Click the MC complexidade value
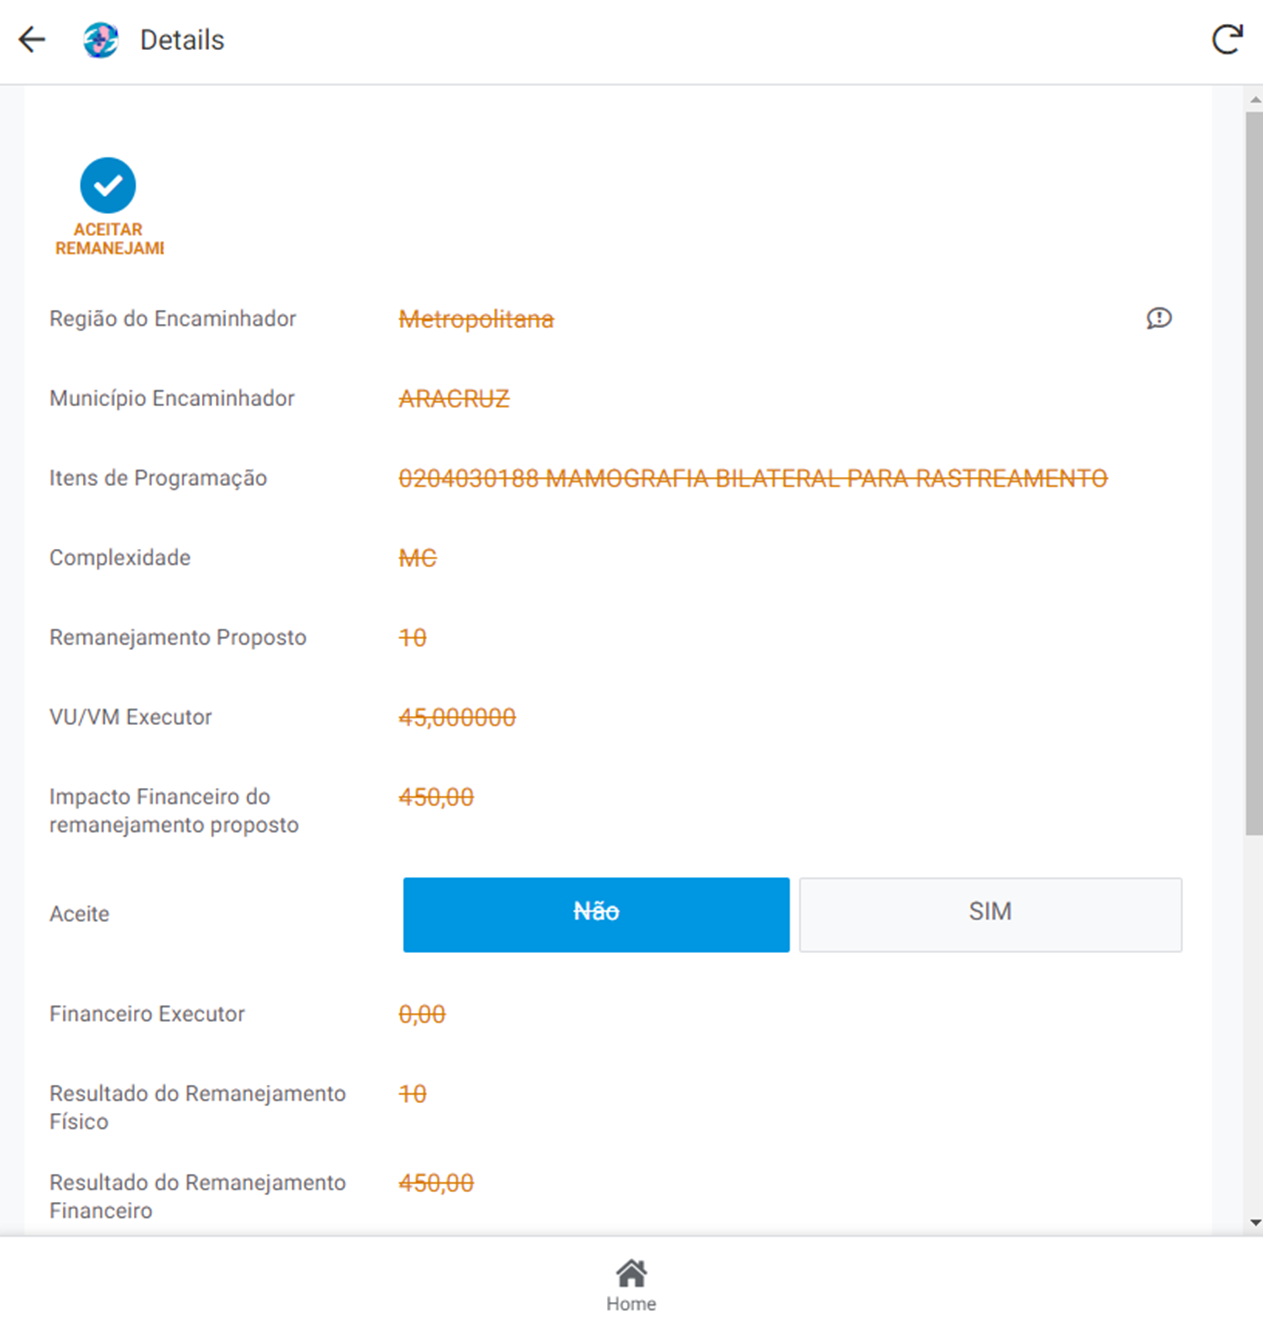 [x=418, y=558]
